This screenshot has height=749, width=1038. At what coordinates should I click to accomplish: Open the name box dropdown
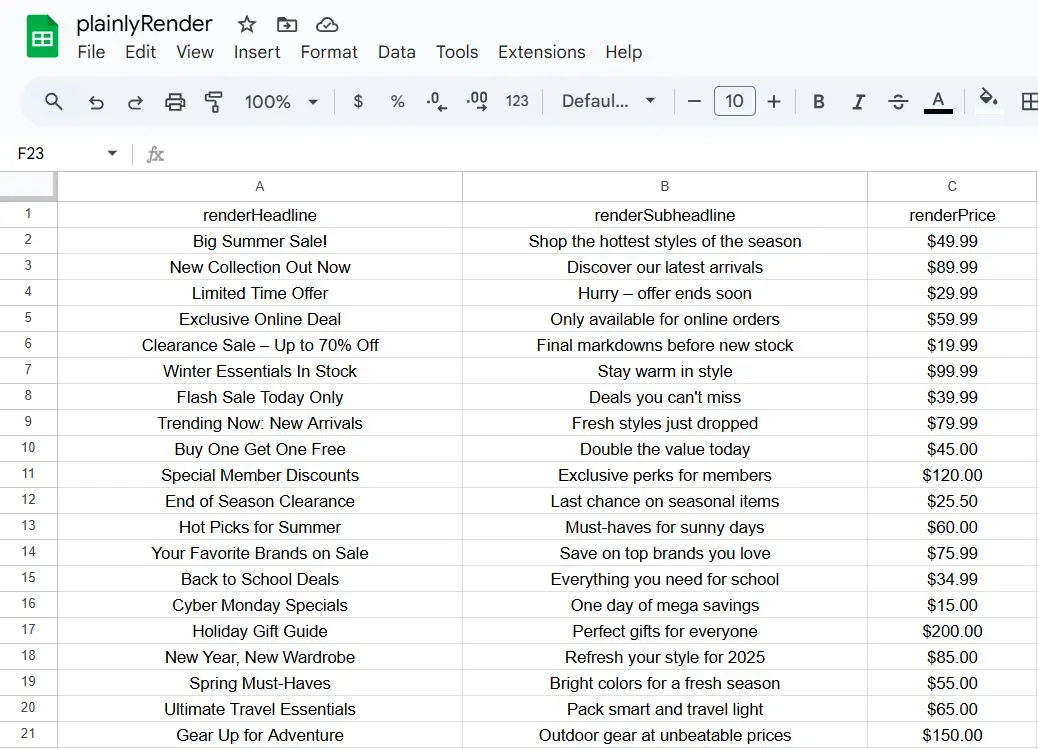112,153
